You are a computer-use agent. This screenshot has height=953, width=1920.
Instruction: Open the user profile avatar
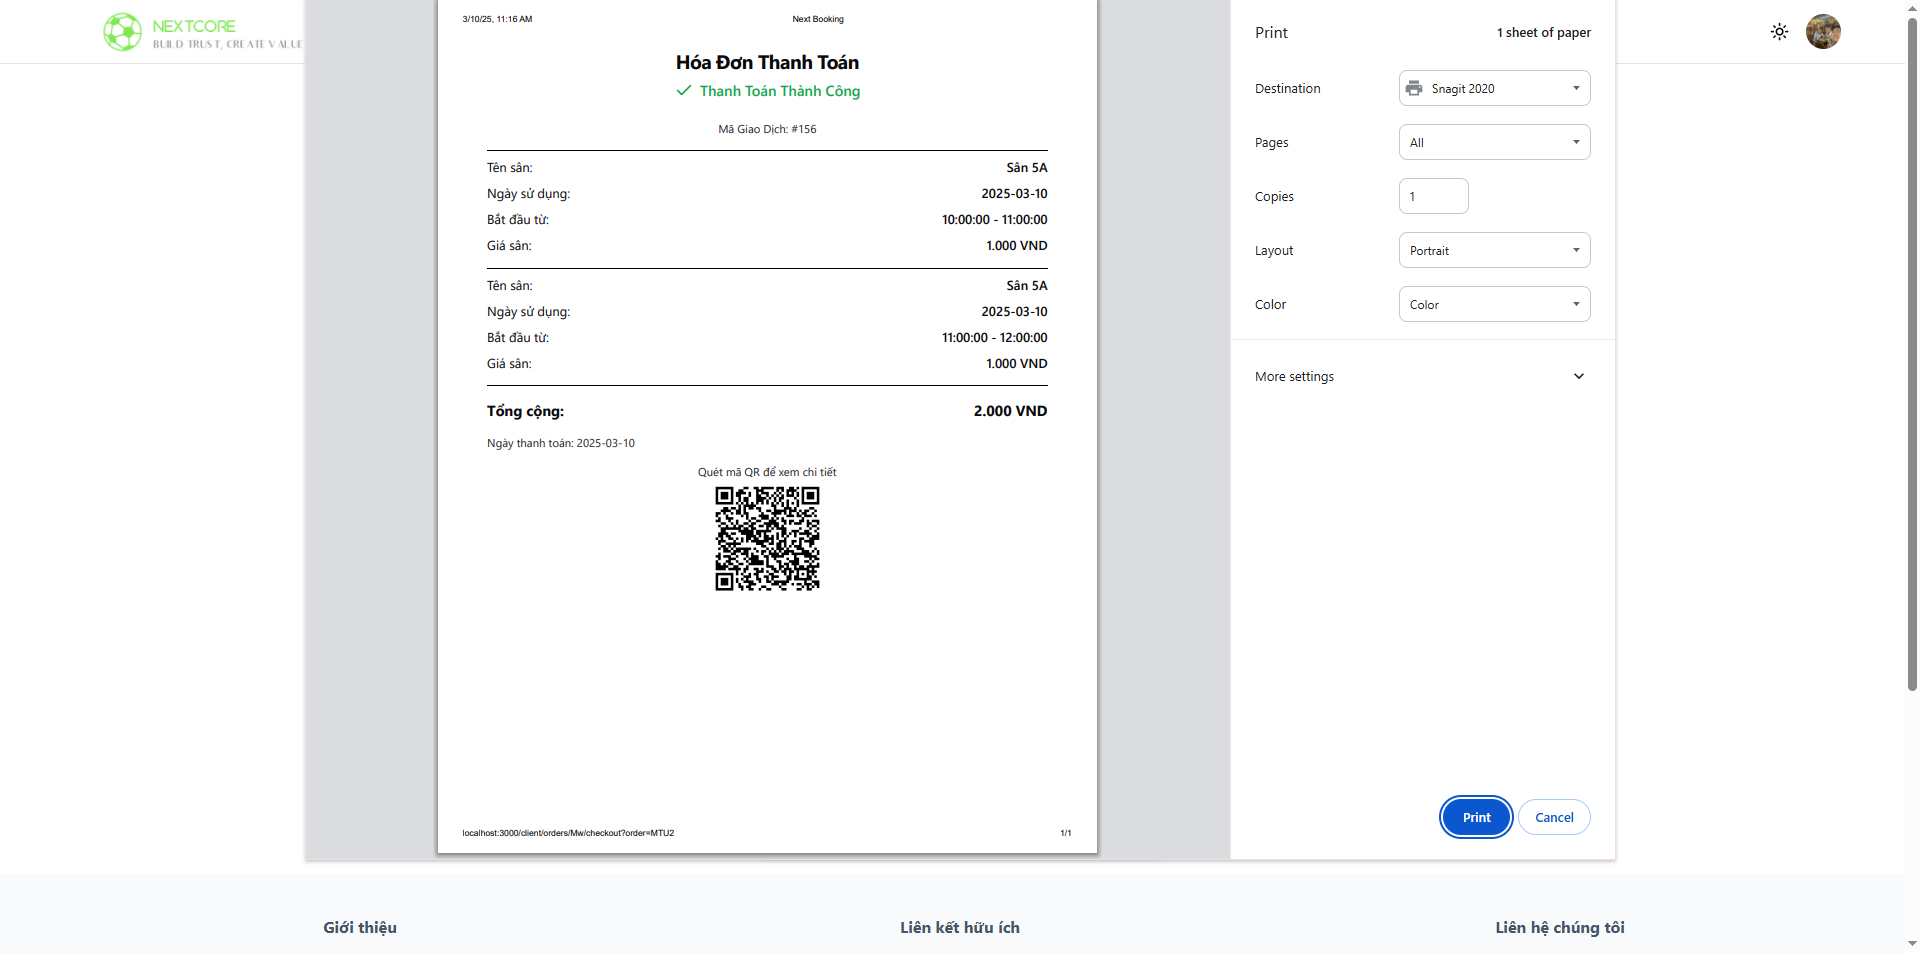(x=1822, y=32)
